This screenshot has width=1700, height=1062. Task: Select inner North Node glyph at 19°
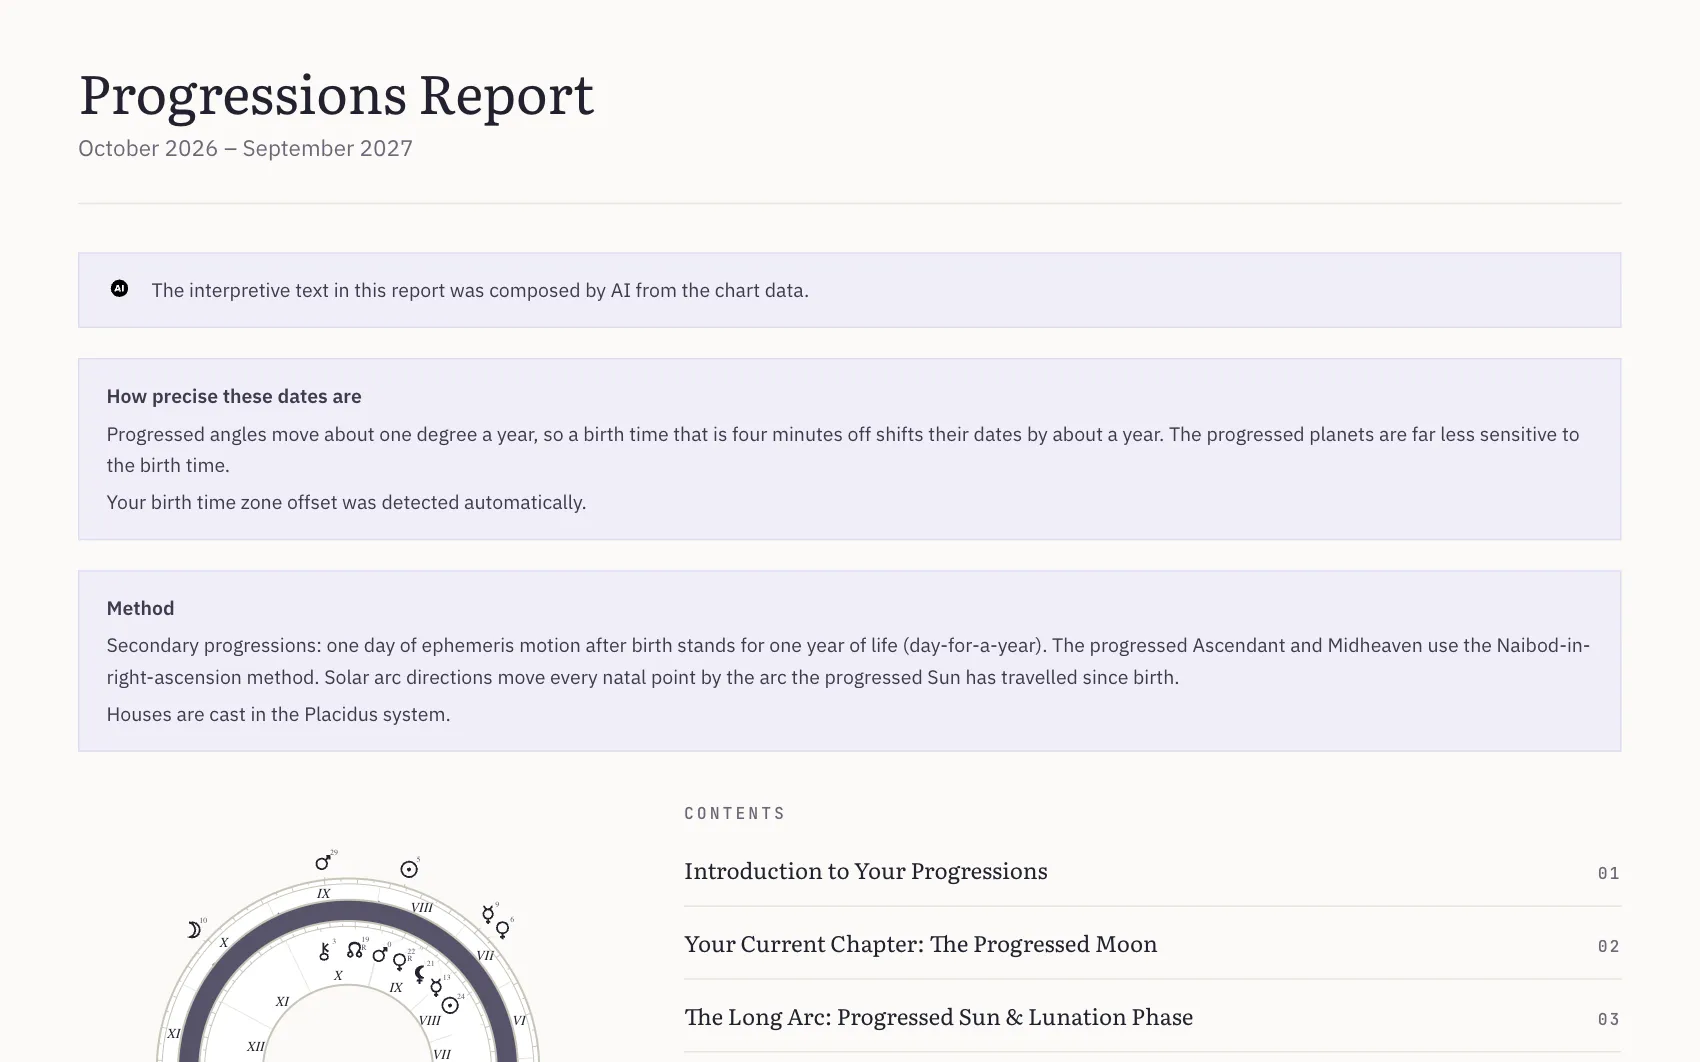click(x=355, y=949)
